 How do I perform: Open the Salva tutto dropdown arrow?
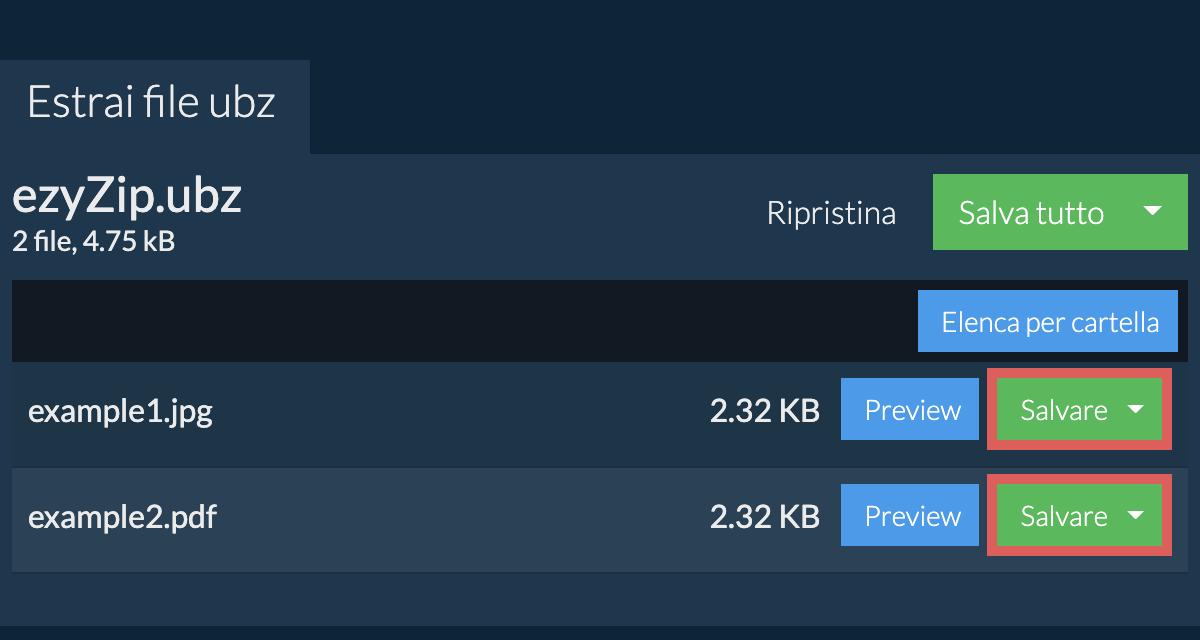click(1152, 212)
